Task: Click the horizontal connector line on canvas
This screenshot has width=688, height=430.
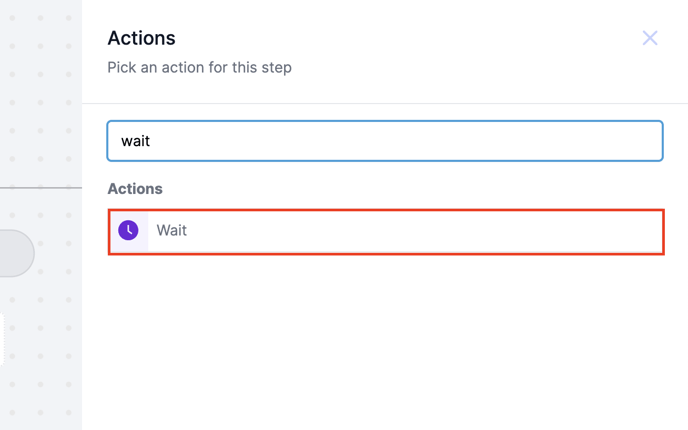Action: coord(40,187)
